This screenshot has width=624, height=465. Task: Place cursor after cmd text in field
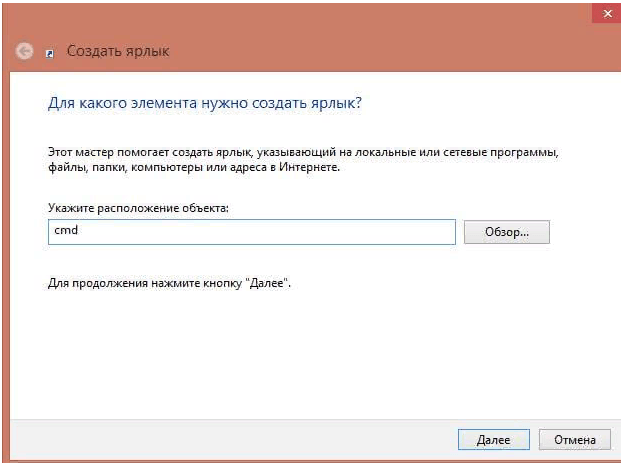79,230
